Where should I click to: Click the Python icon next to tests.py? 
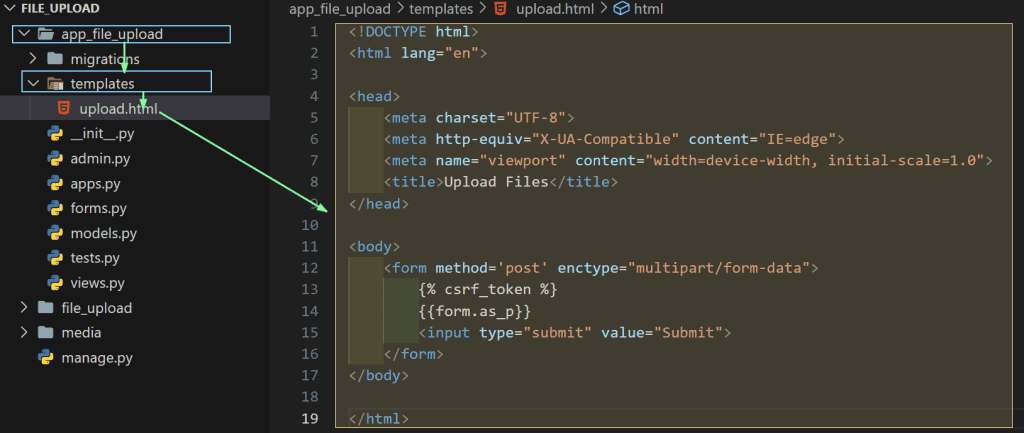55,258
